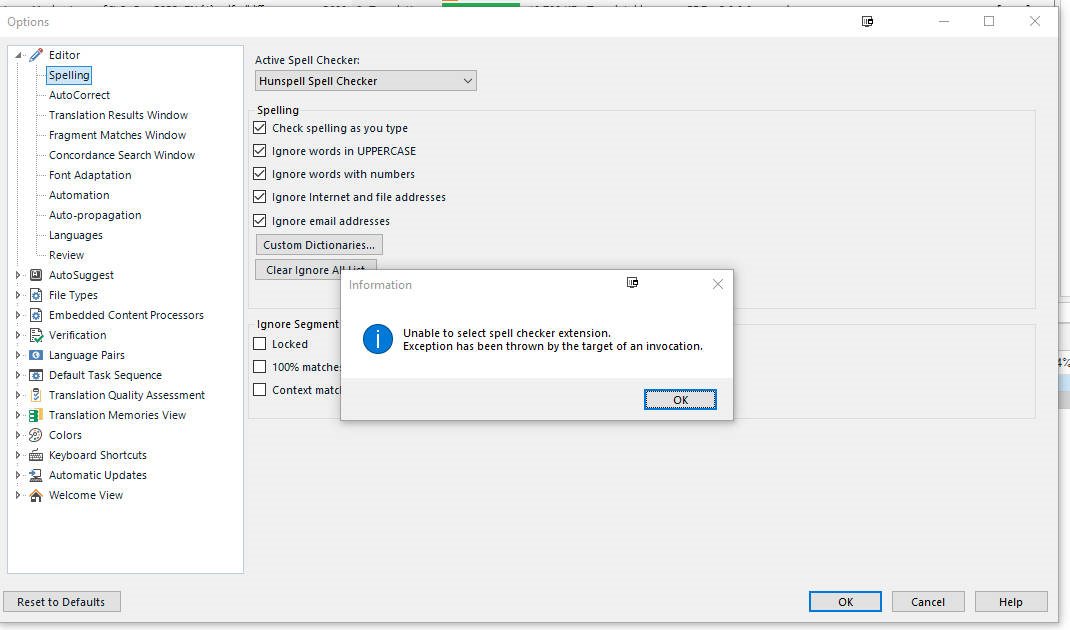Expand the File Types node

tap(18, 295)
